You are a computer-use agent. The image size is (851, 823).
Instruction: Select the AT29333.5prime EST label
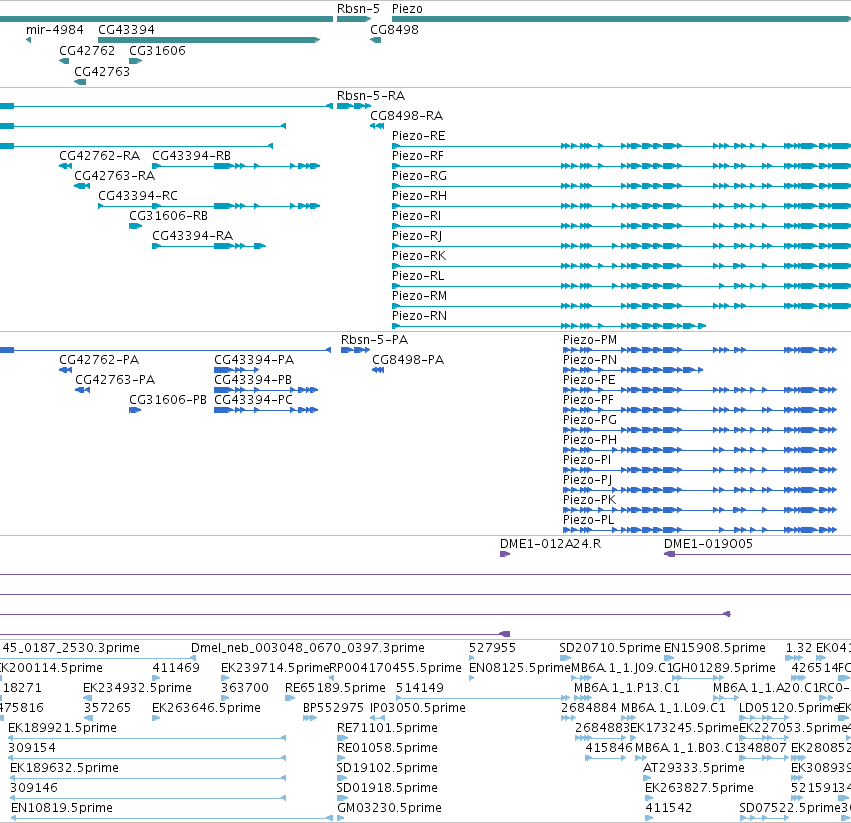tap(694, 768)
